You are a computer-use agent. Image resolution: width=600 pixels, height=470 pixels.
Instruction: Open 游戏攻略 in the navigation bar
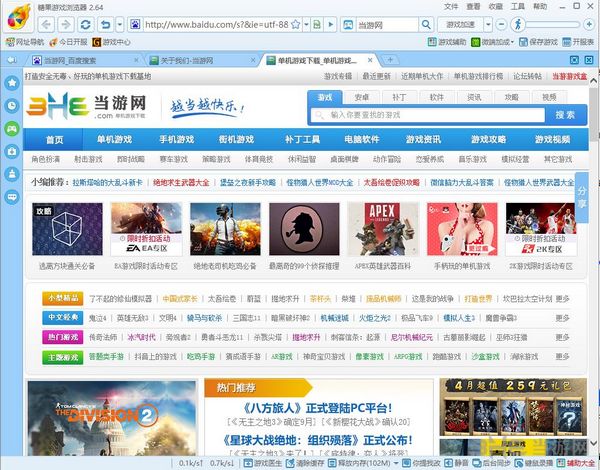point(489,139)
